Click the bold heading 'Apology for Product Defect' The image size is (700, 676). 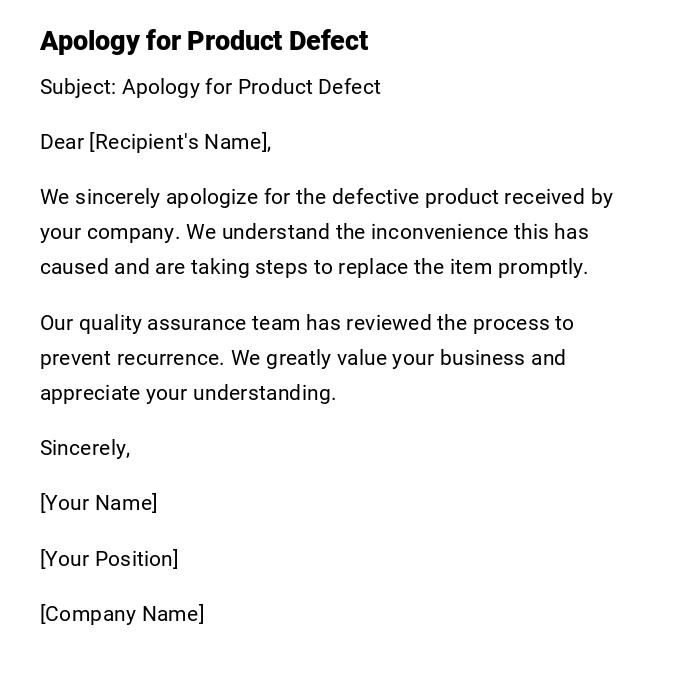click(x=204, y=41)
